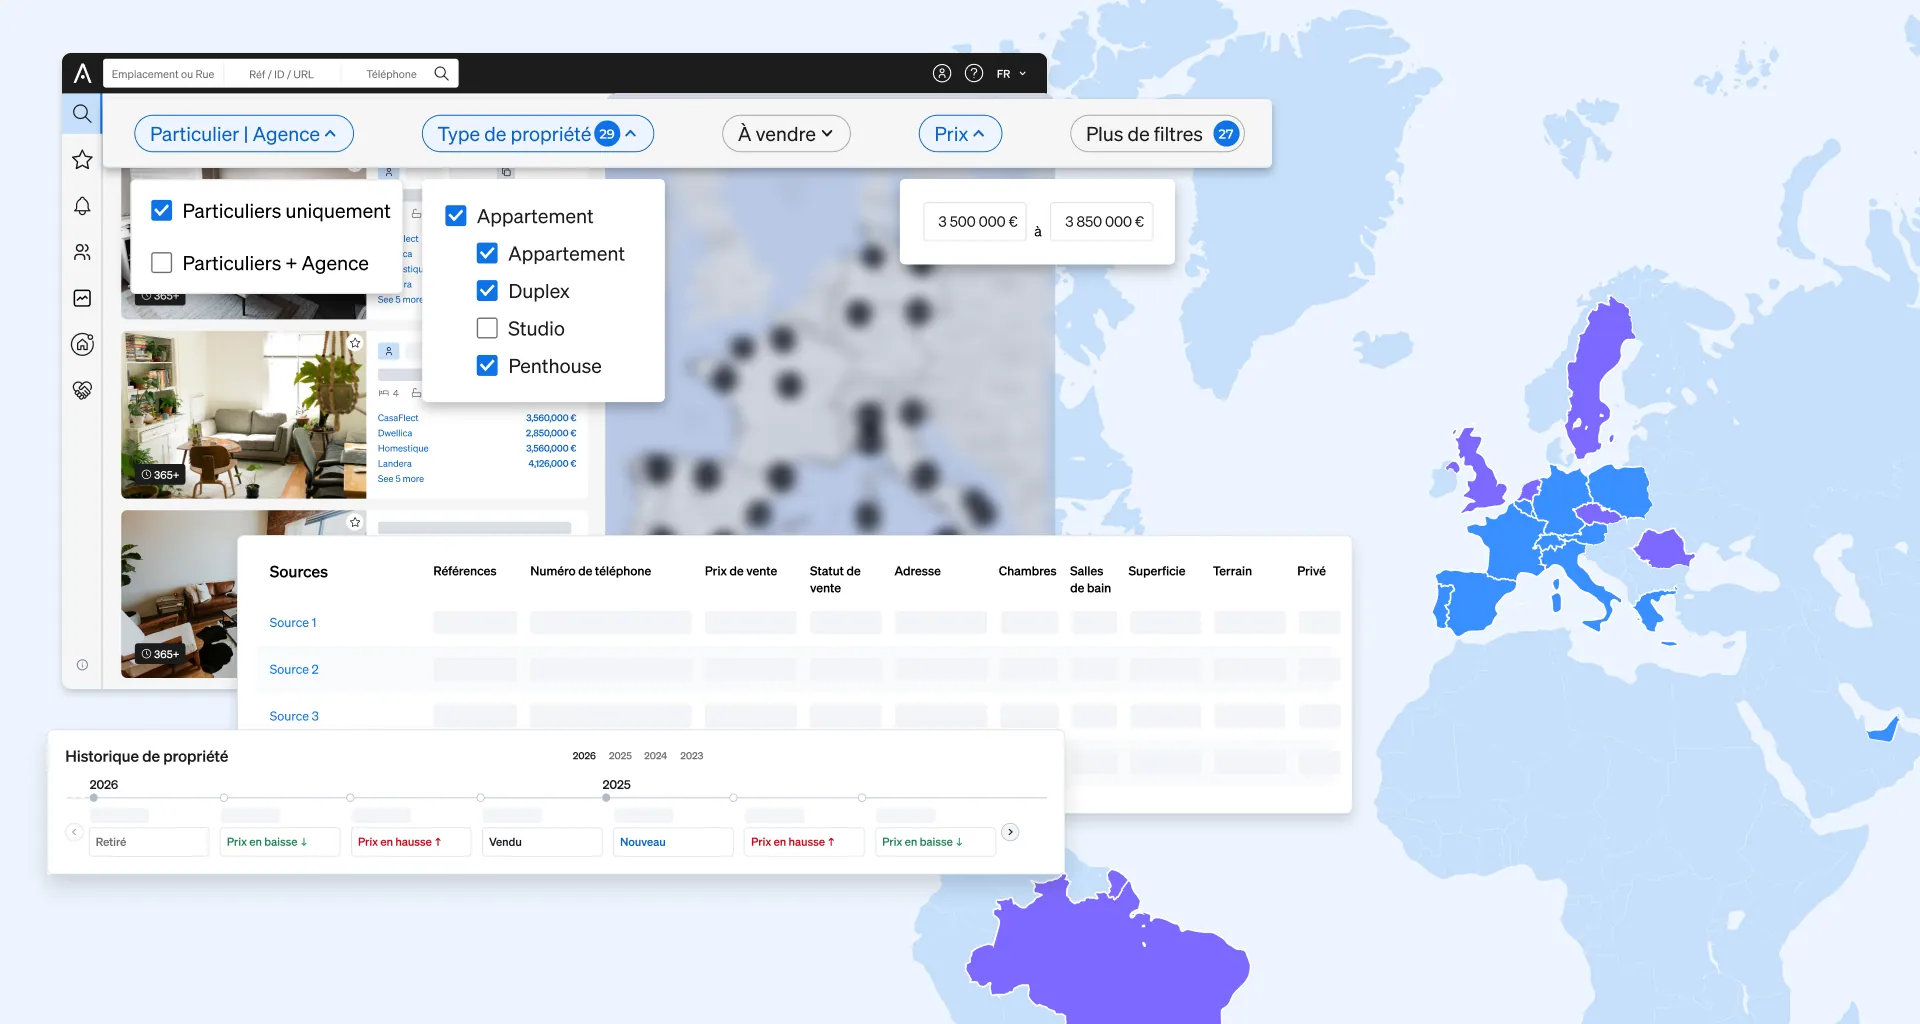Select the 2025 year tab in history
This screenshot has width=1920, height=1024.
(620, 756)
